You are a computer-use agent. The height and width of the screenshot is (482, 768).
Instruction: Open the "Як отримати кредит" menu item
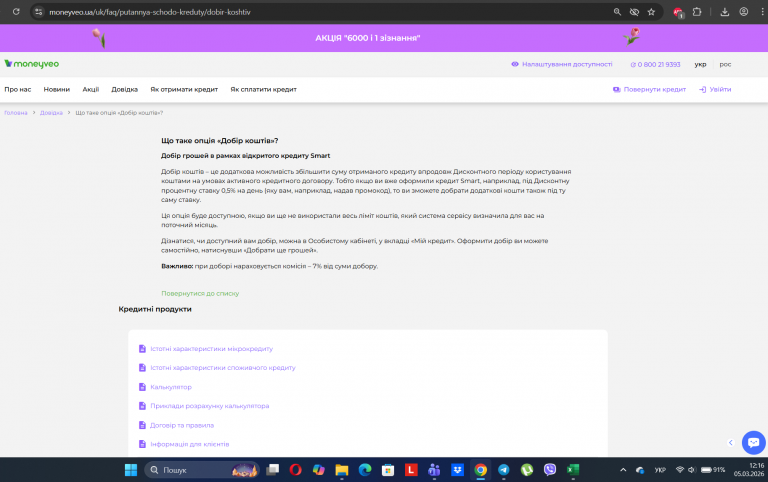[x=184, y=89]
